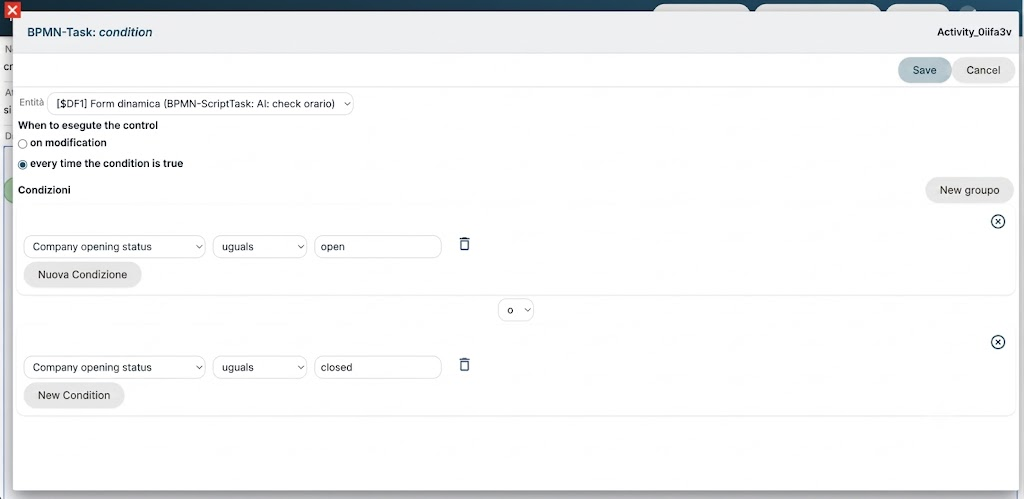Select the 'on modification' radio option
This screenshot has height=499, width=1024.
[x=23, y=144]
